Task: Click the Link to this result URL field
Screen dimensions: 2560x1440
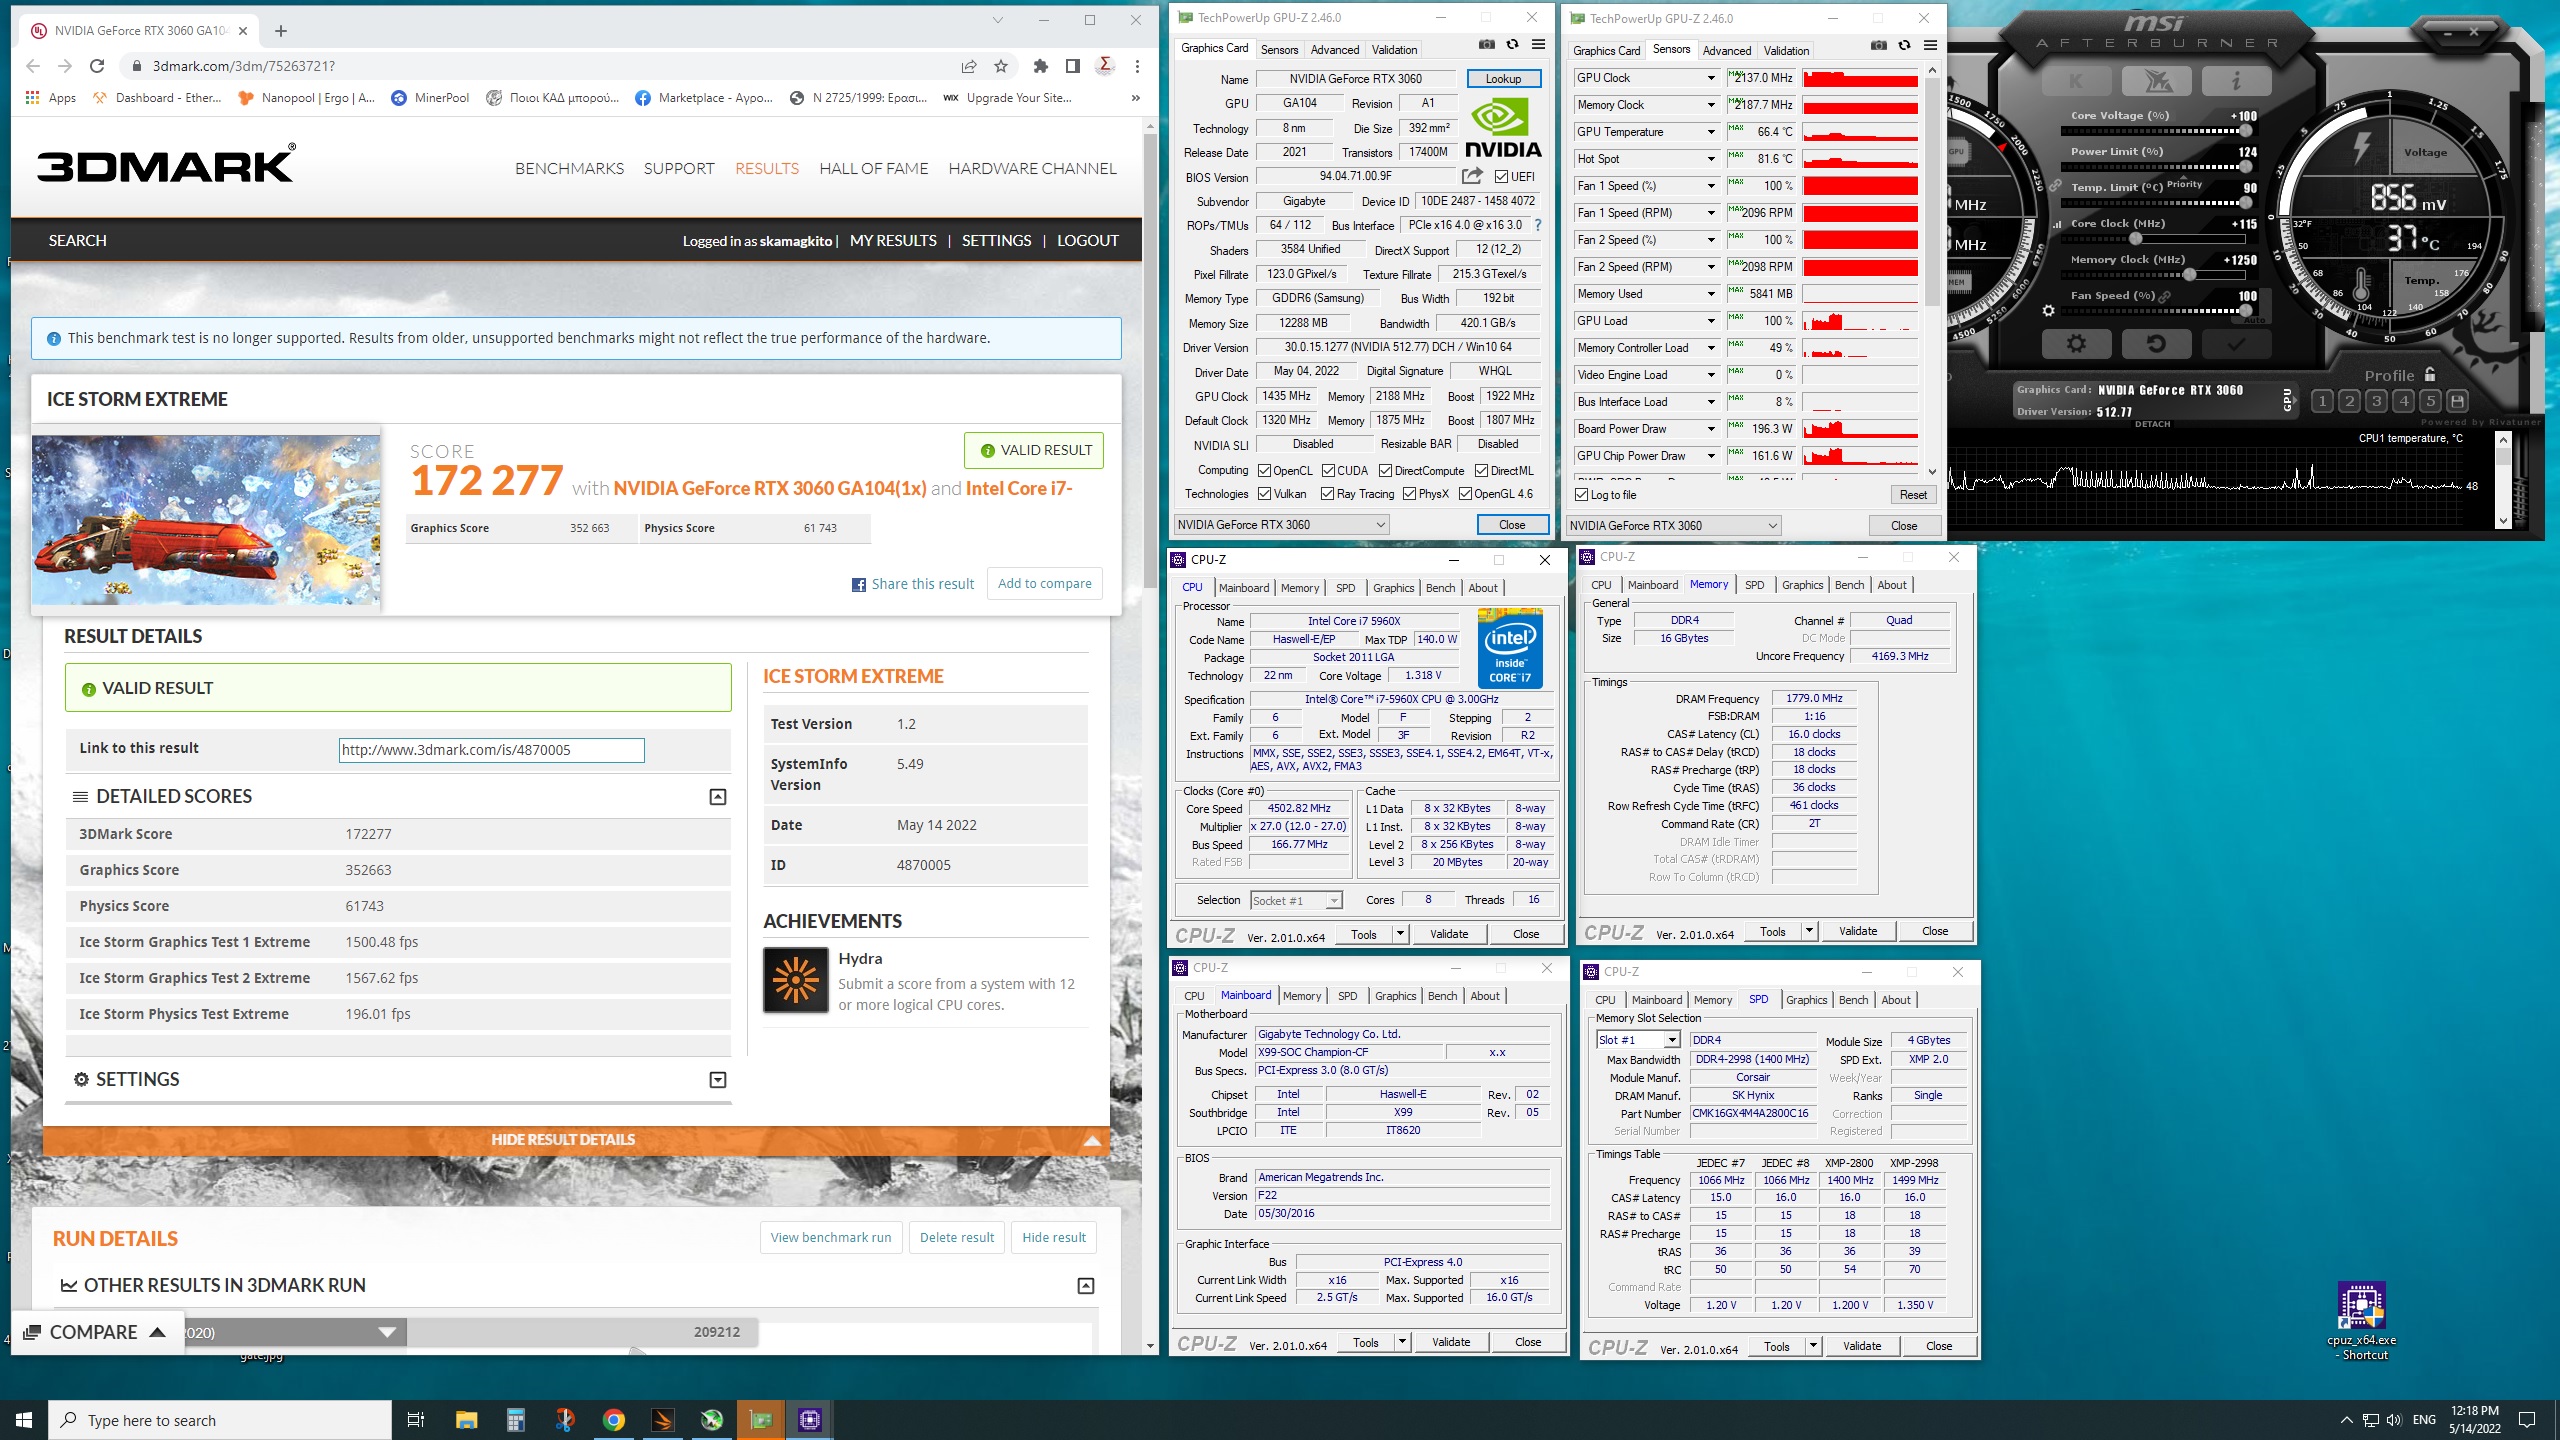Action: [x=491, y=750]
